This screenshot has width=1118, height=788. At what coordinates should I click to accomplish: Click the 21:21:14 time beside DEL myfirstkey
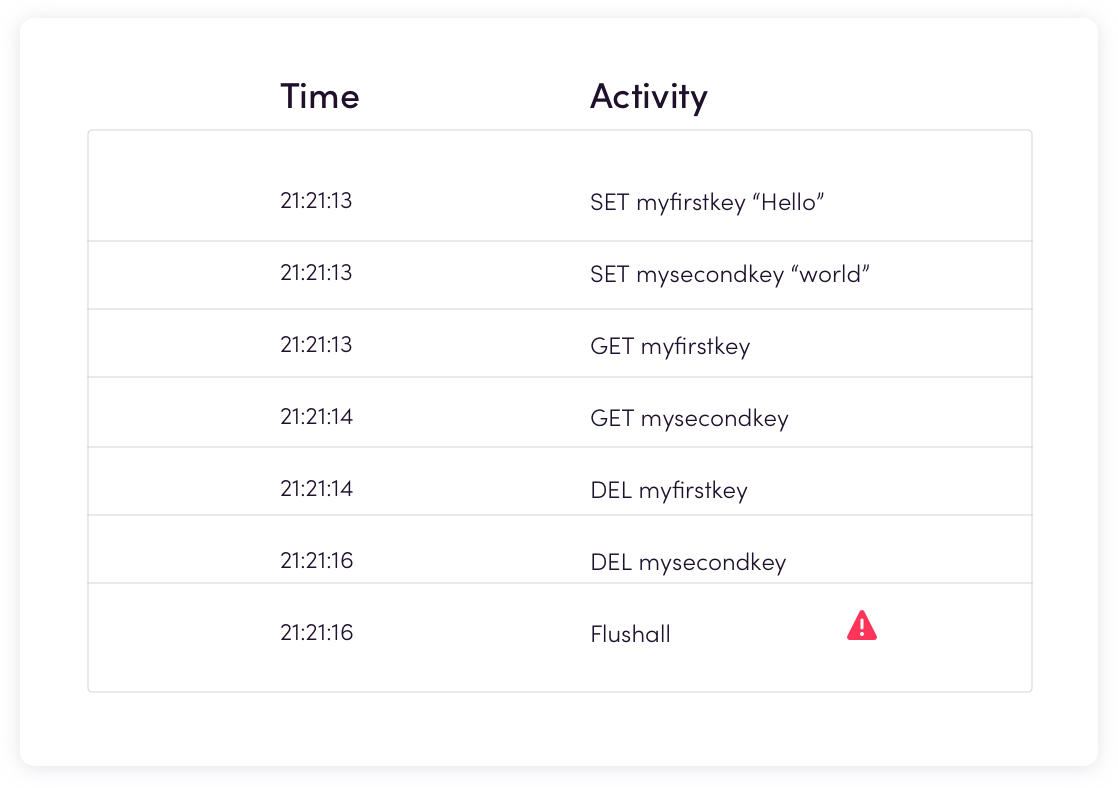pyautogui.click(x=317, y=489)
